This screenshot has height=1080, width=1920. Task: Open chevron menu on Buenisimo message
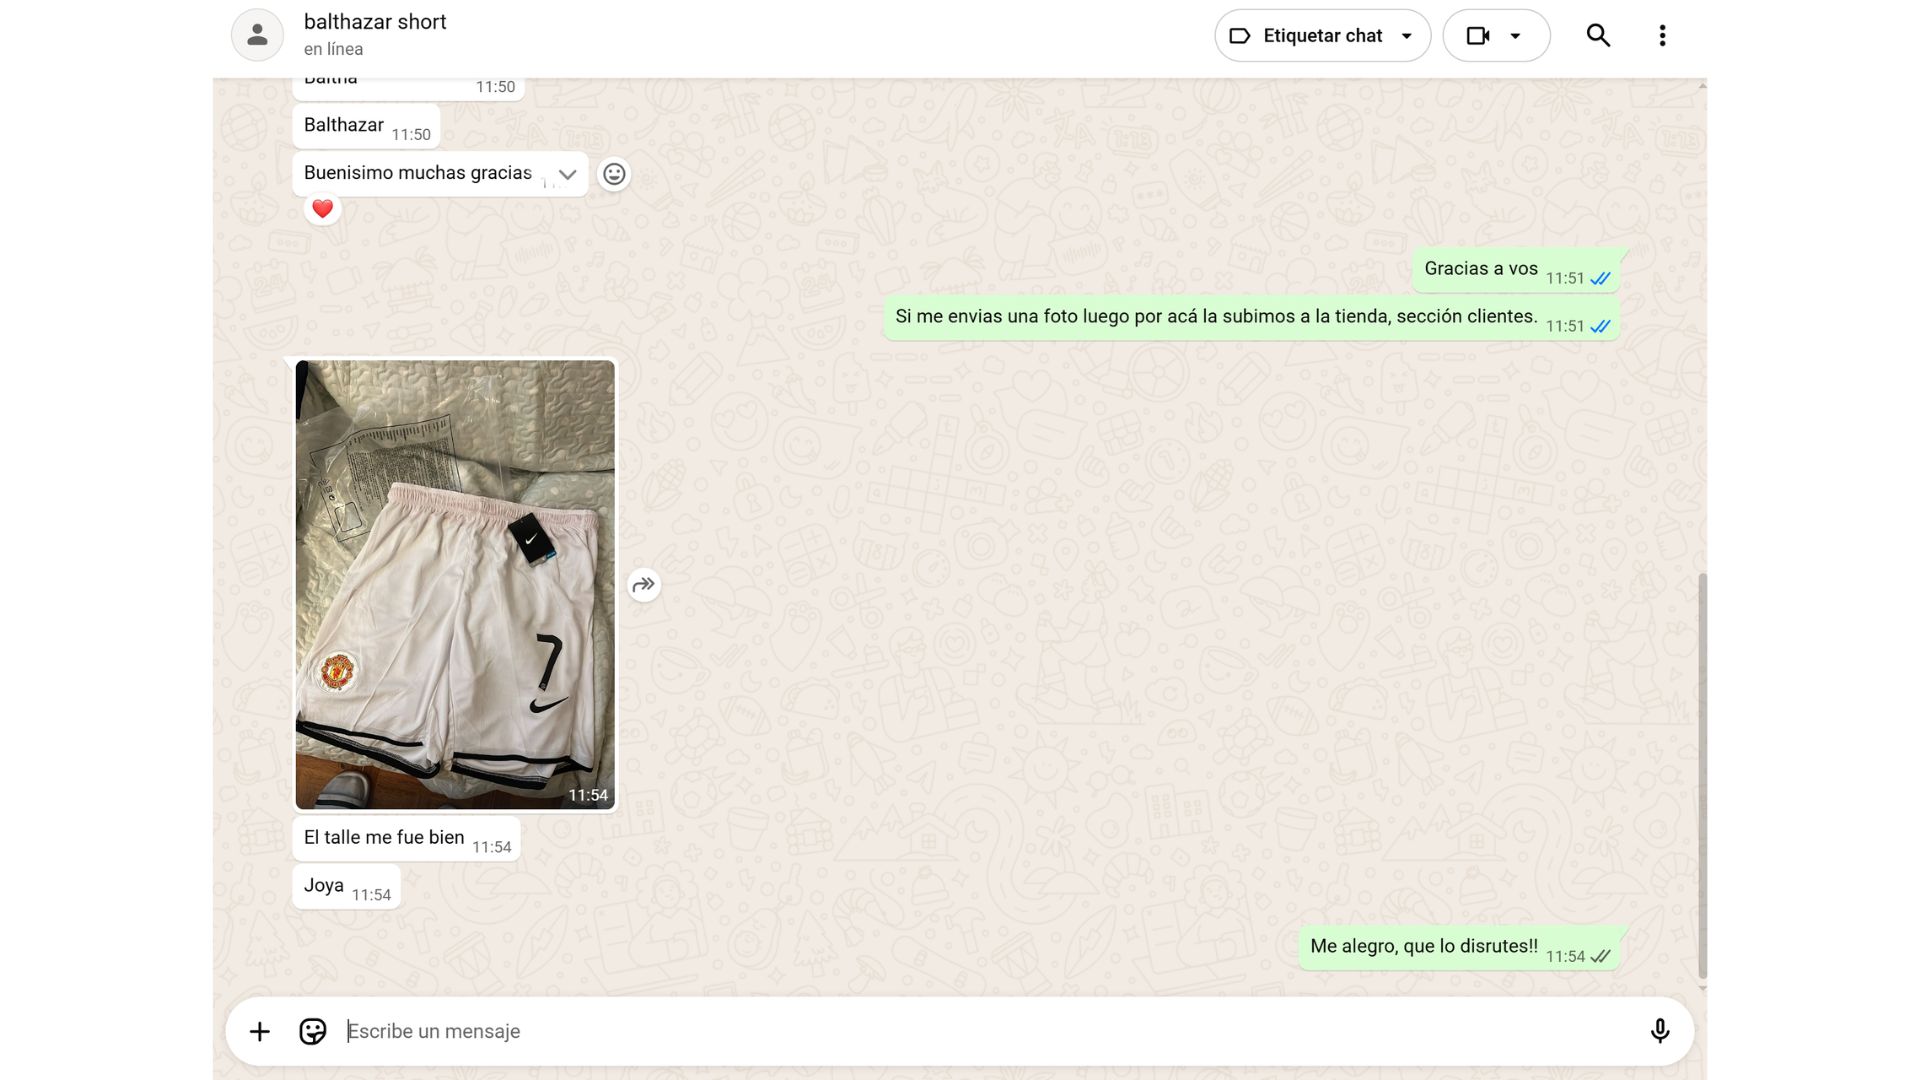click(x=567, y=174)
